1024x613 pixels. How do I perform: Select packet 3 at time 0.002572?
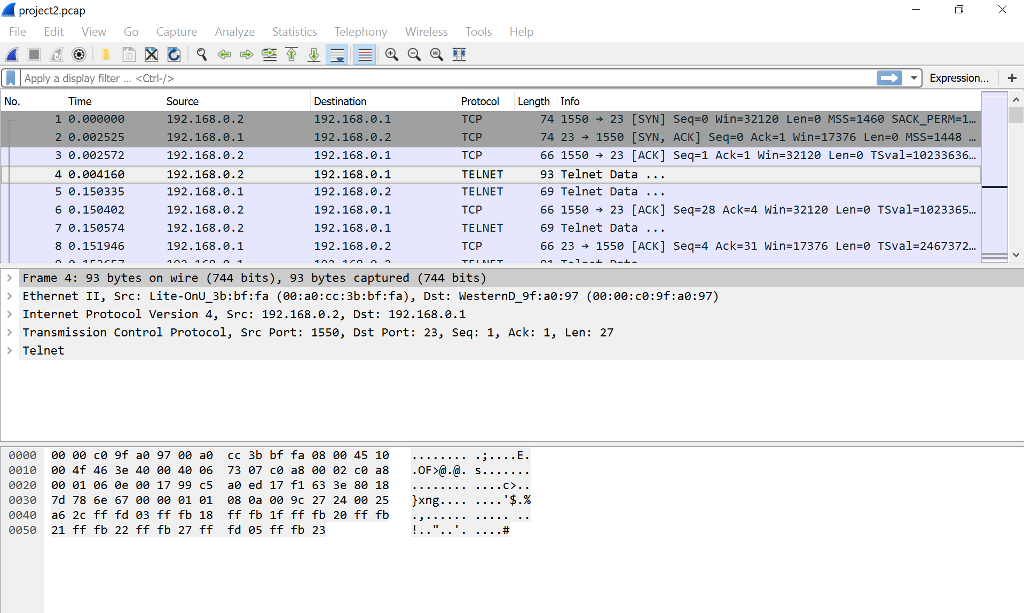point(490,155)
